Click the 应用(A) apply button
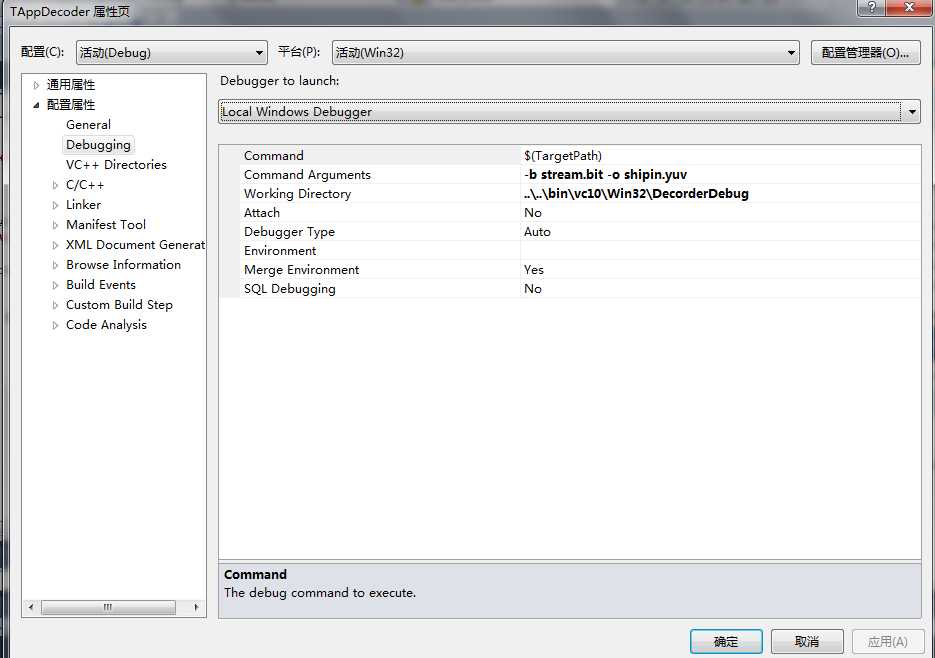The width and height of the screenshot is (935, 658). 887,642
